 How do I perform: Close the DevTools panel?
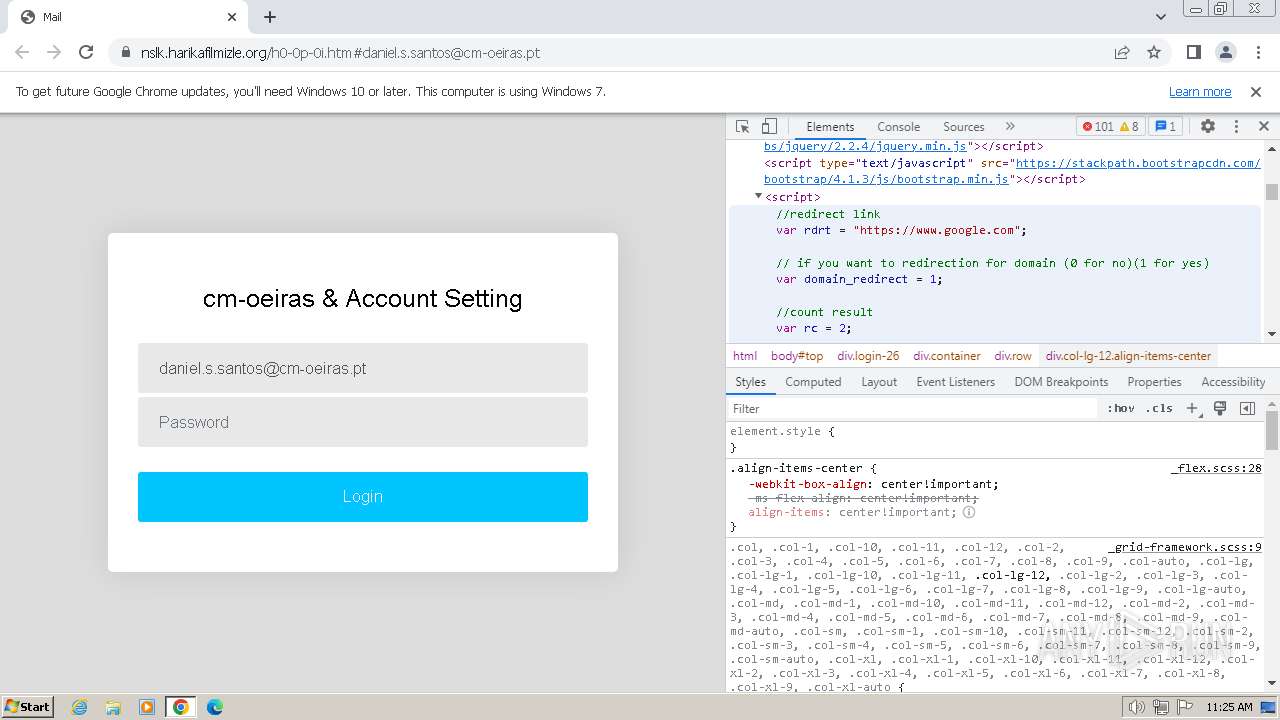point(1263,126)
